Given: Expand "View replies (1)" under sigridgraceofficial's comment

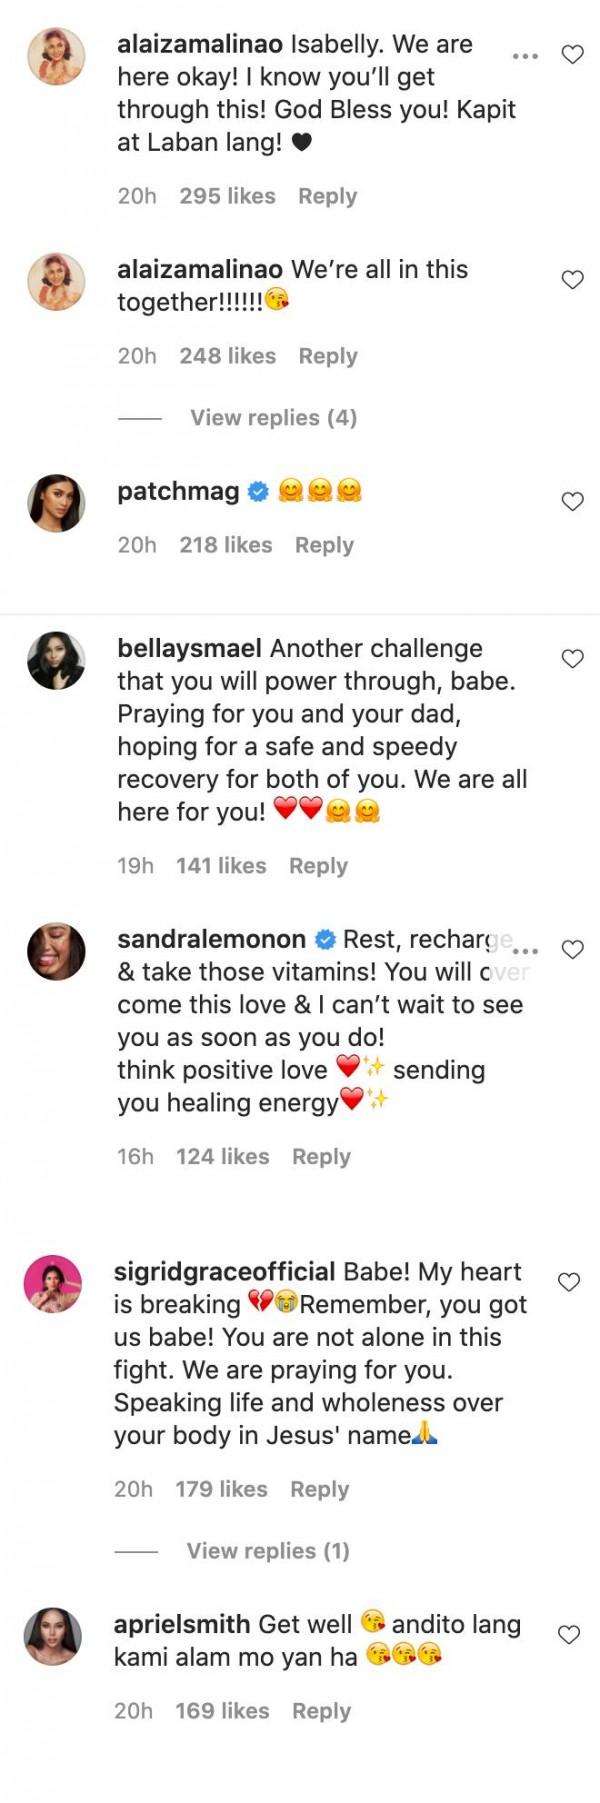Looking at the screenshot, I should coord(268,1551).
